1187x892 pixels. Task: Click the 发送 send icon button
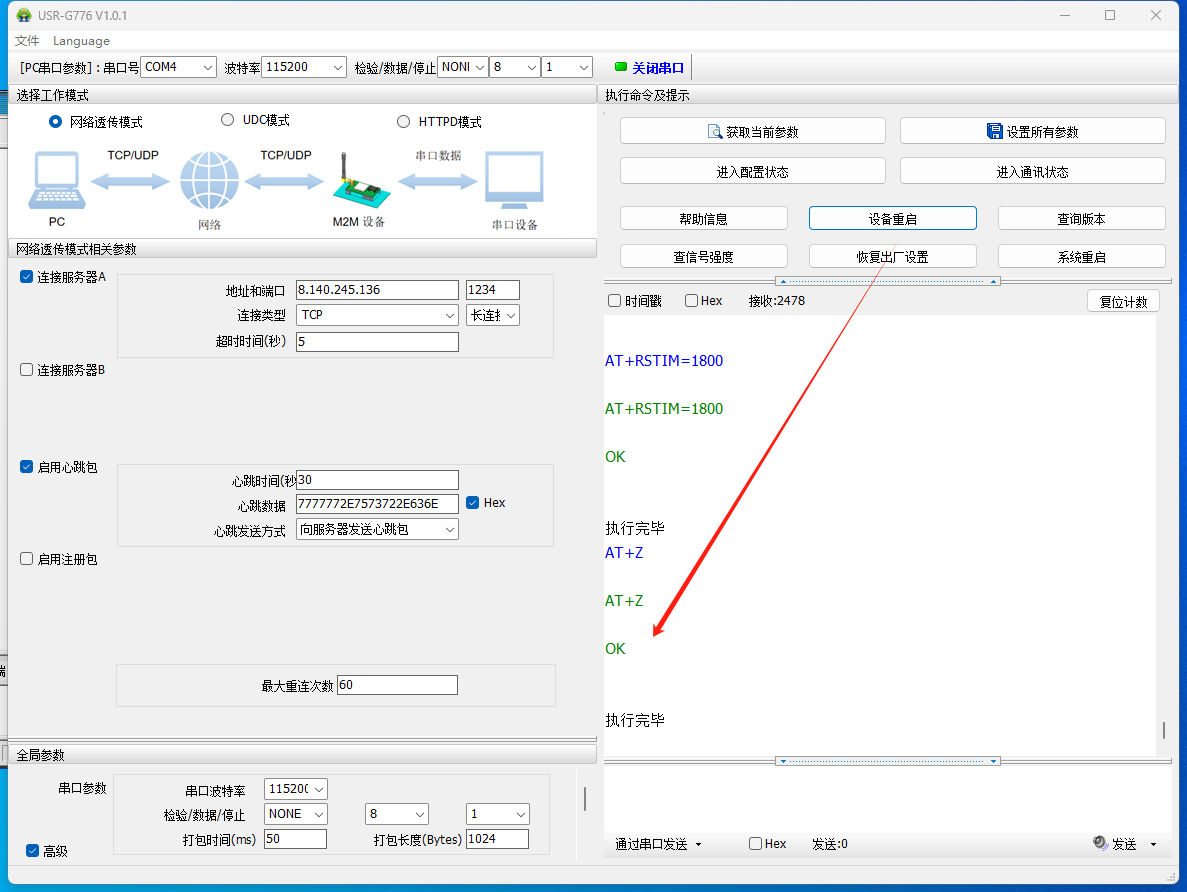(x=1116, y=844)
